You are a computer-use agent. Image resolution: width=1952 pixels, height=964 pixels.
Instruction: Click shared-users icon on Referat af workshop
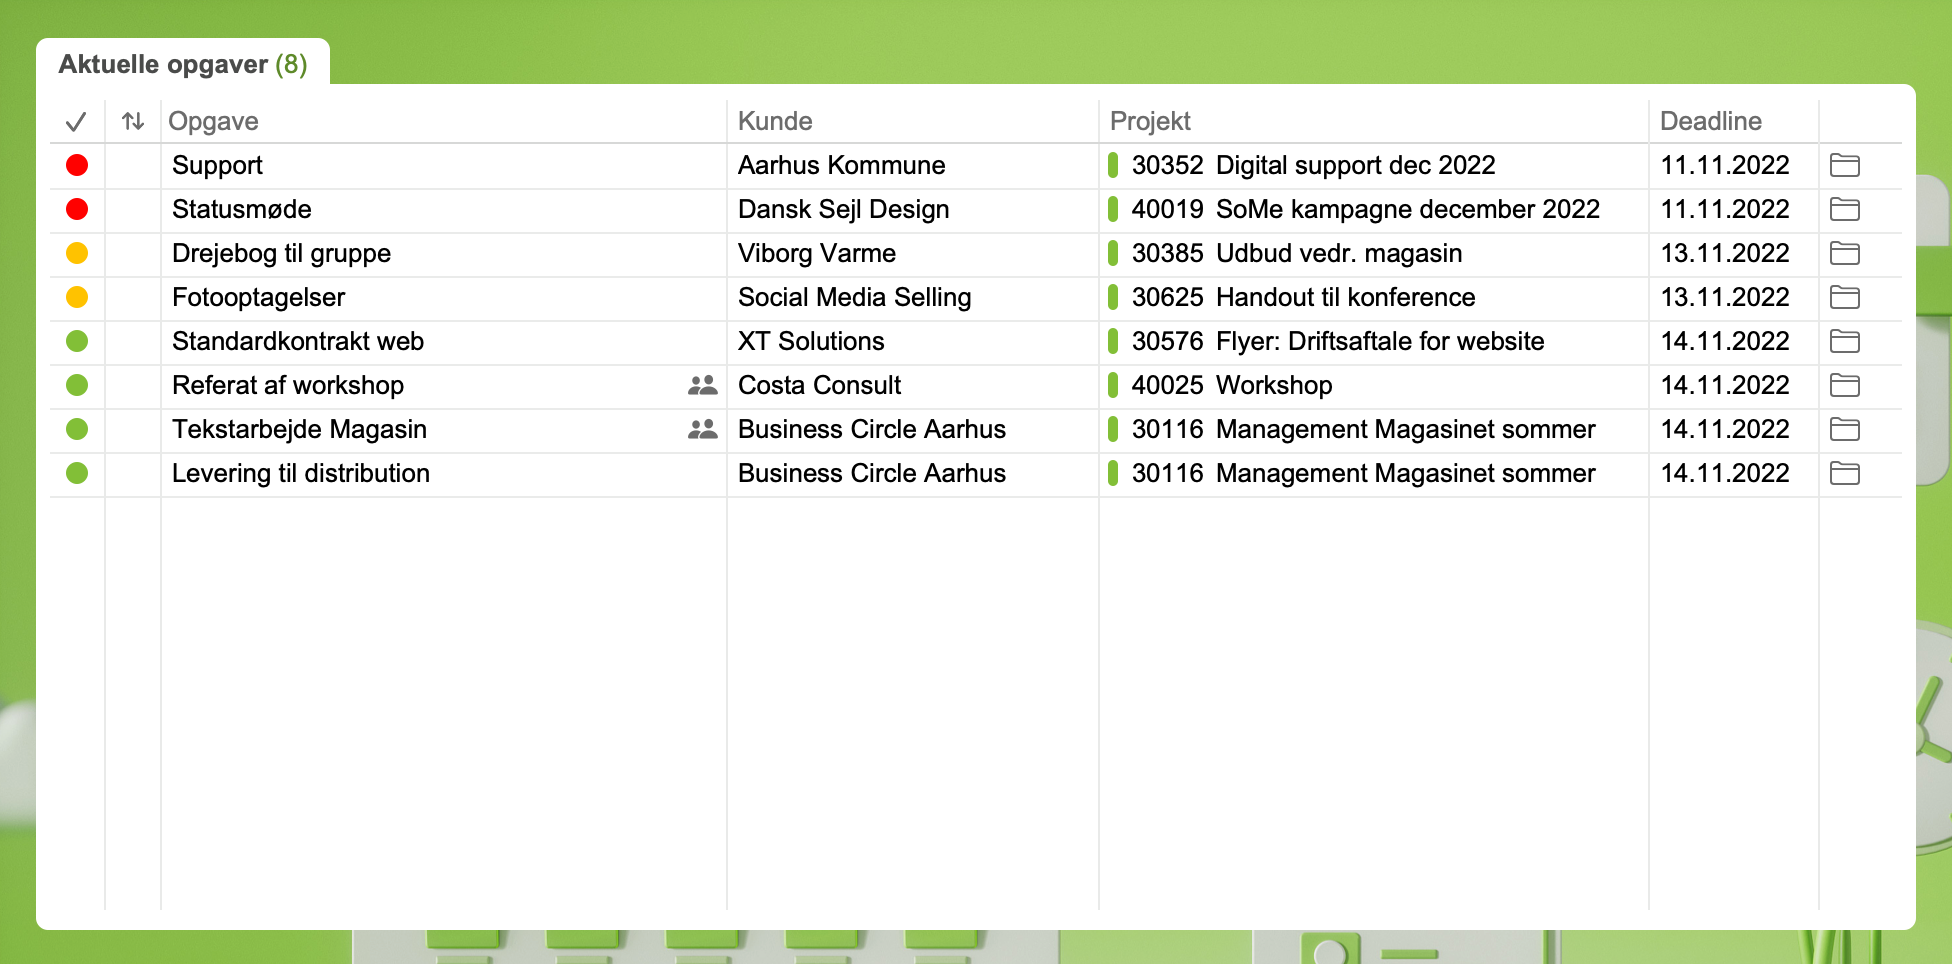pyautogui.click(x=702, y=385)
